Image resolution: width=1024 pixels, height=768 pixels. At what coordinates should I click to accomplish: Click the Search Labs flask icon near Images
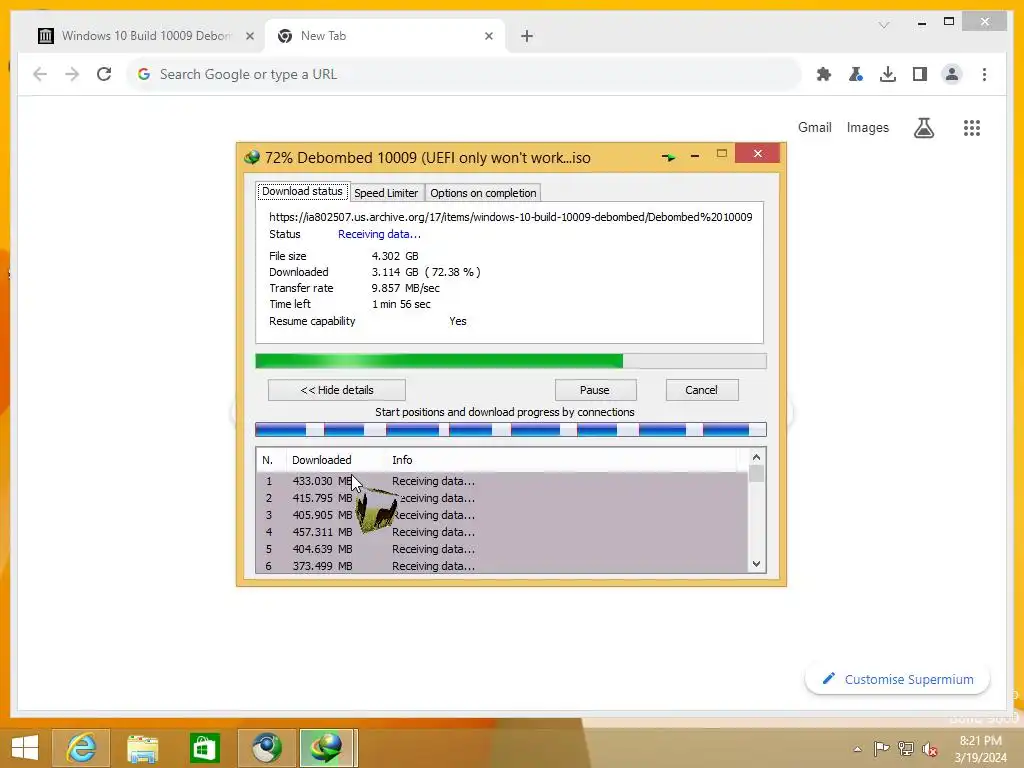coord(923,128)
